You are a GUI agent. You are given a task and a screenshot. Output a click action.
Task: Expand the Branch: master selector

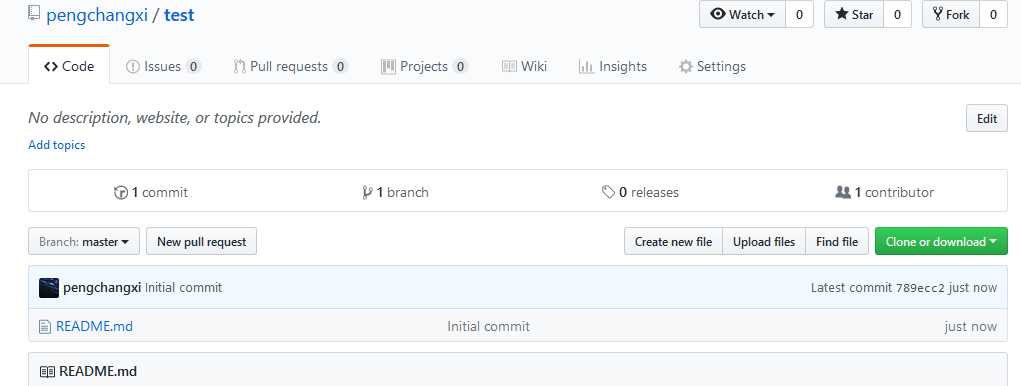(84, 241)
